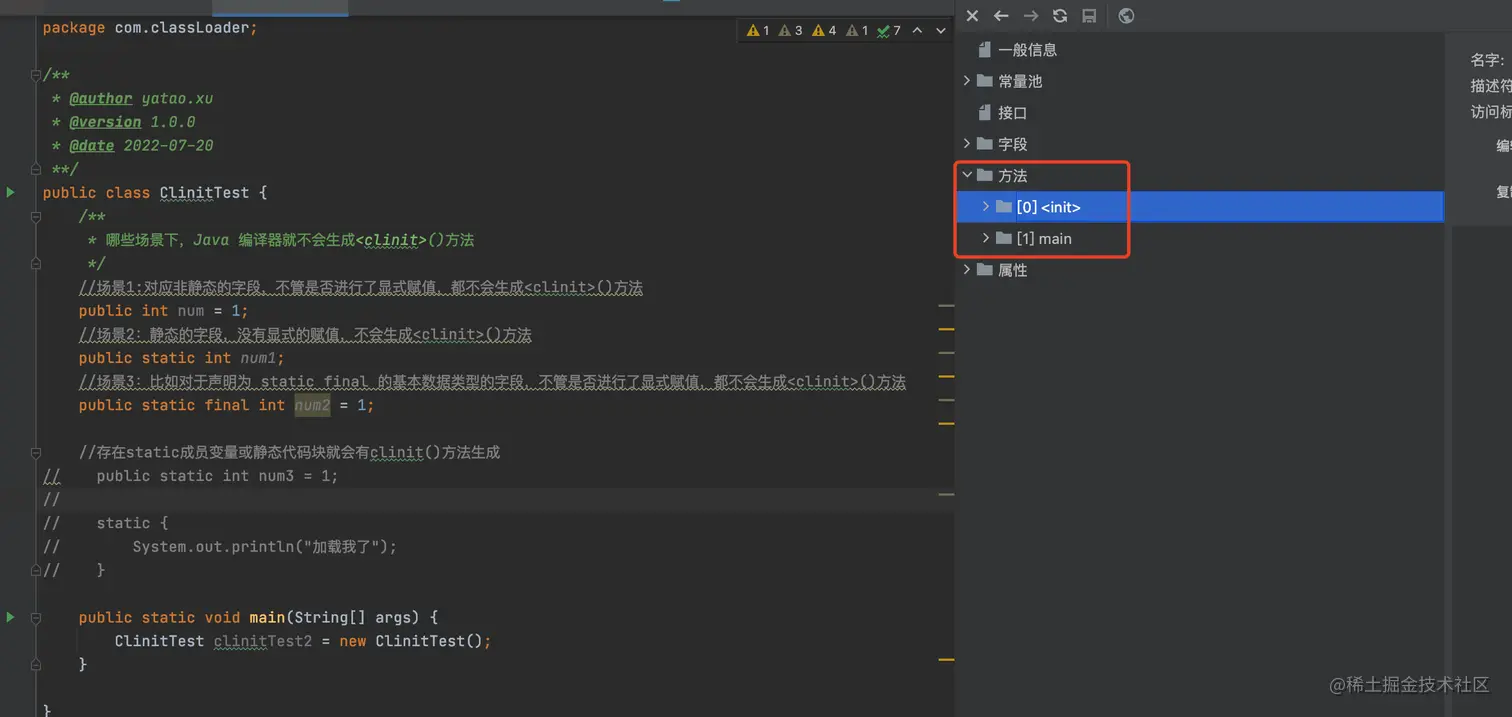Select the 方法 tree row label

[1013, 175]
